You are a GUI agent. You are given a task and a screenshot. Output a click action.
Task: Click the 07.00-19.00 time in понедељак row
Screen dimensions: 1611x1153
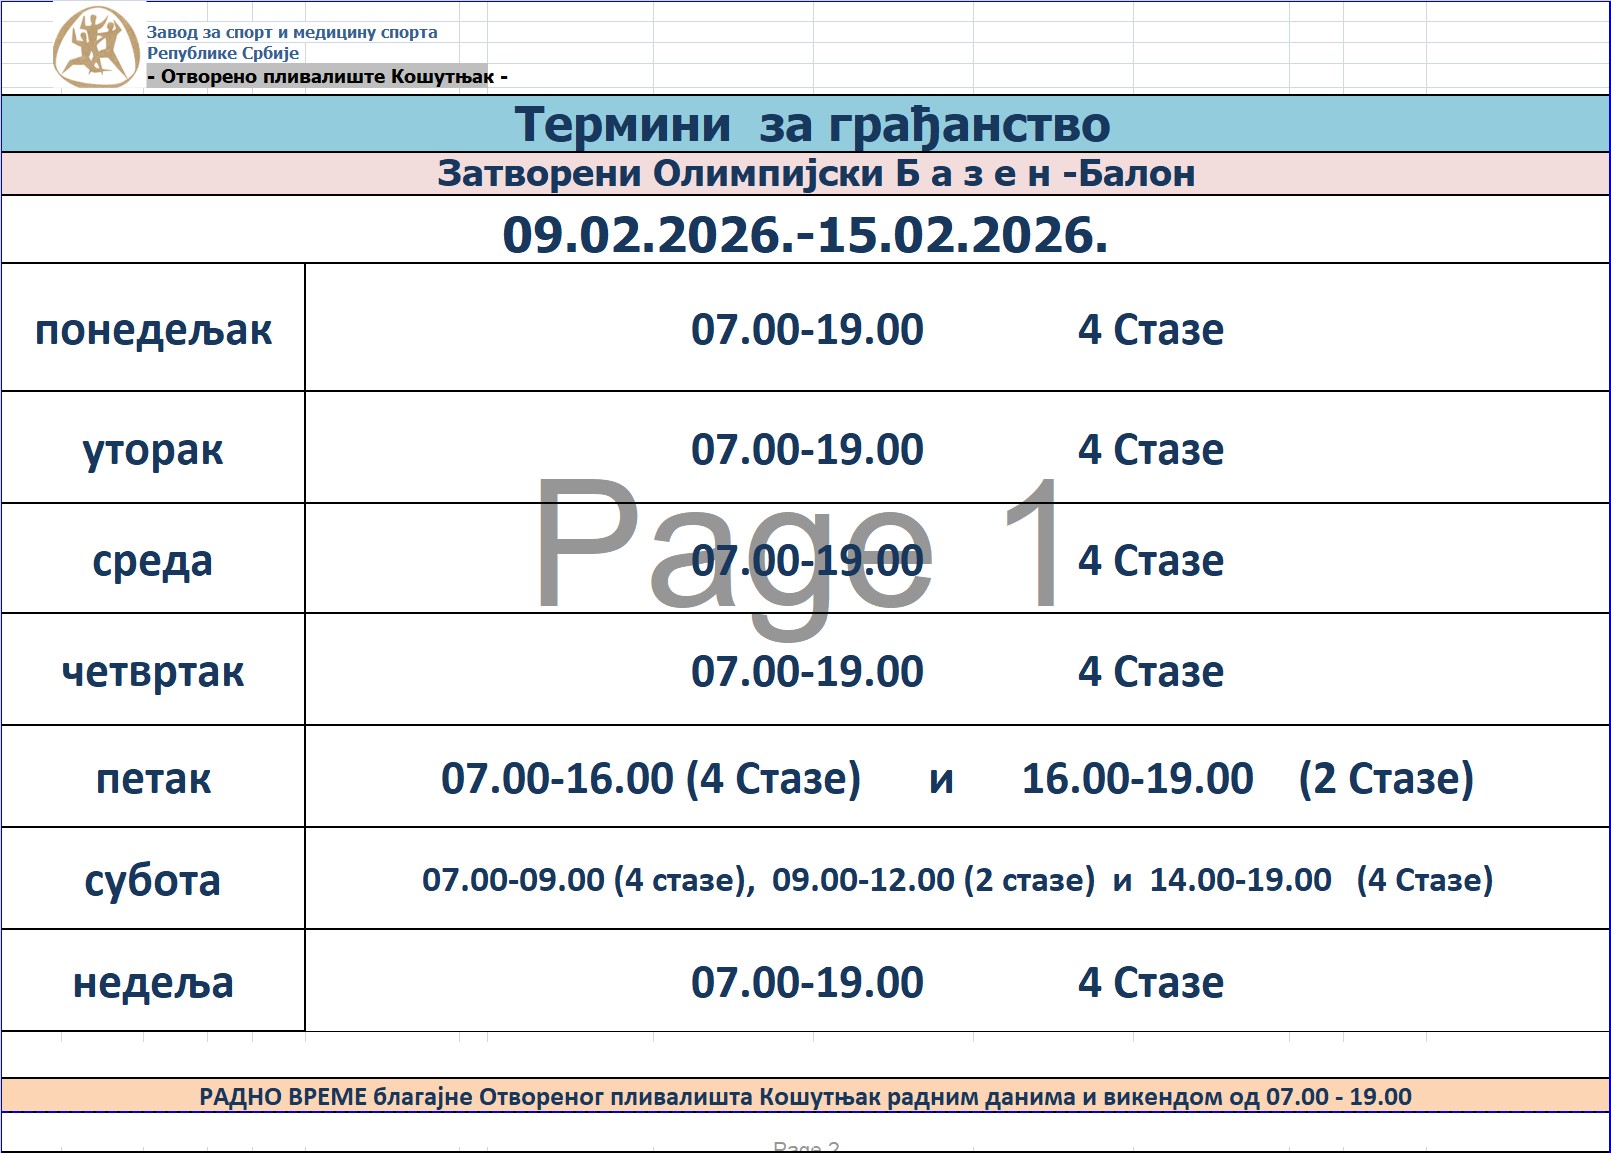click(807, 329)
